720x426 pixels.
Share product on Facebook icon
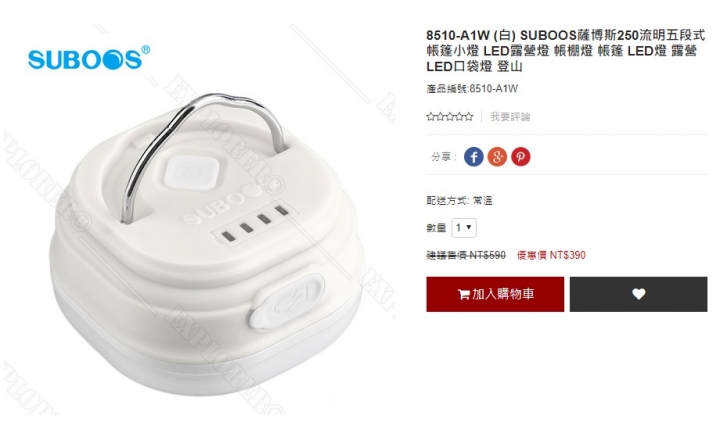click(473, 157)
